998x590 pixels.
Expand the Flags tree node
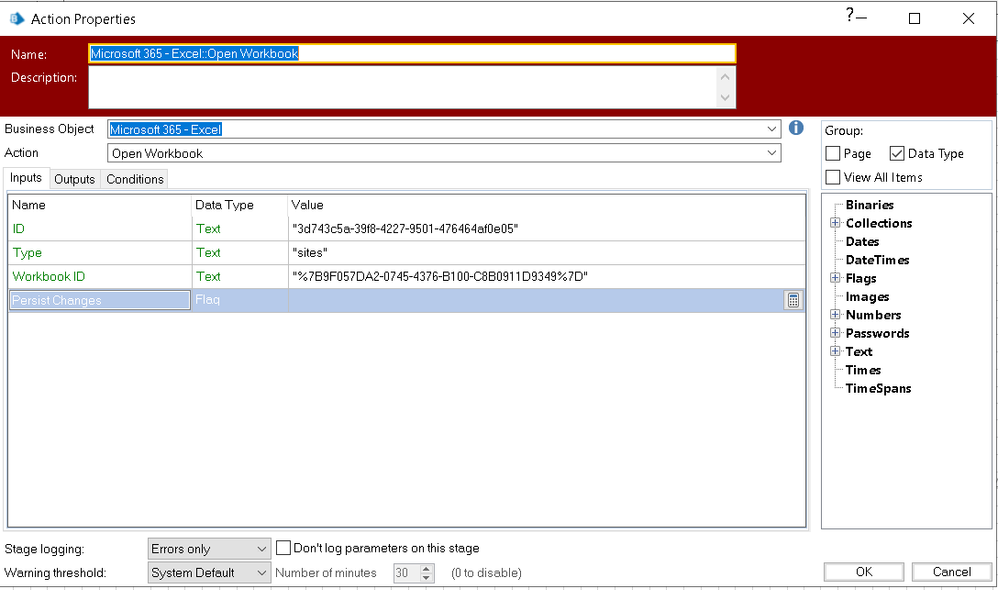tap(835, 278)
